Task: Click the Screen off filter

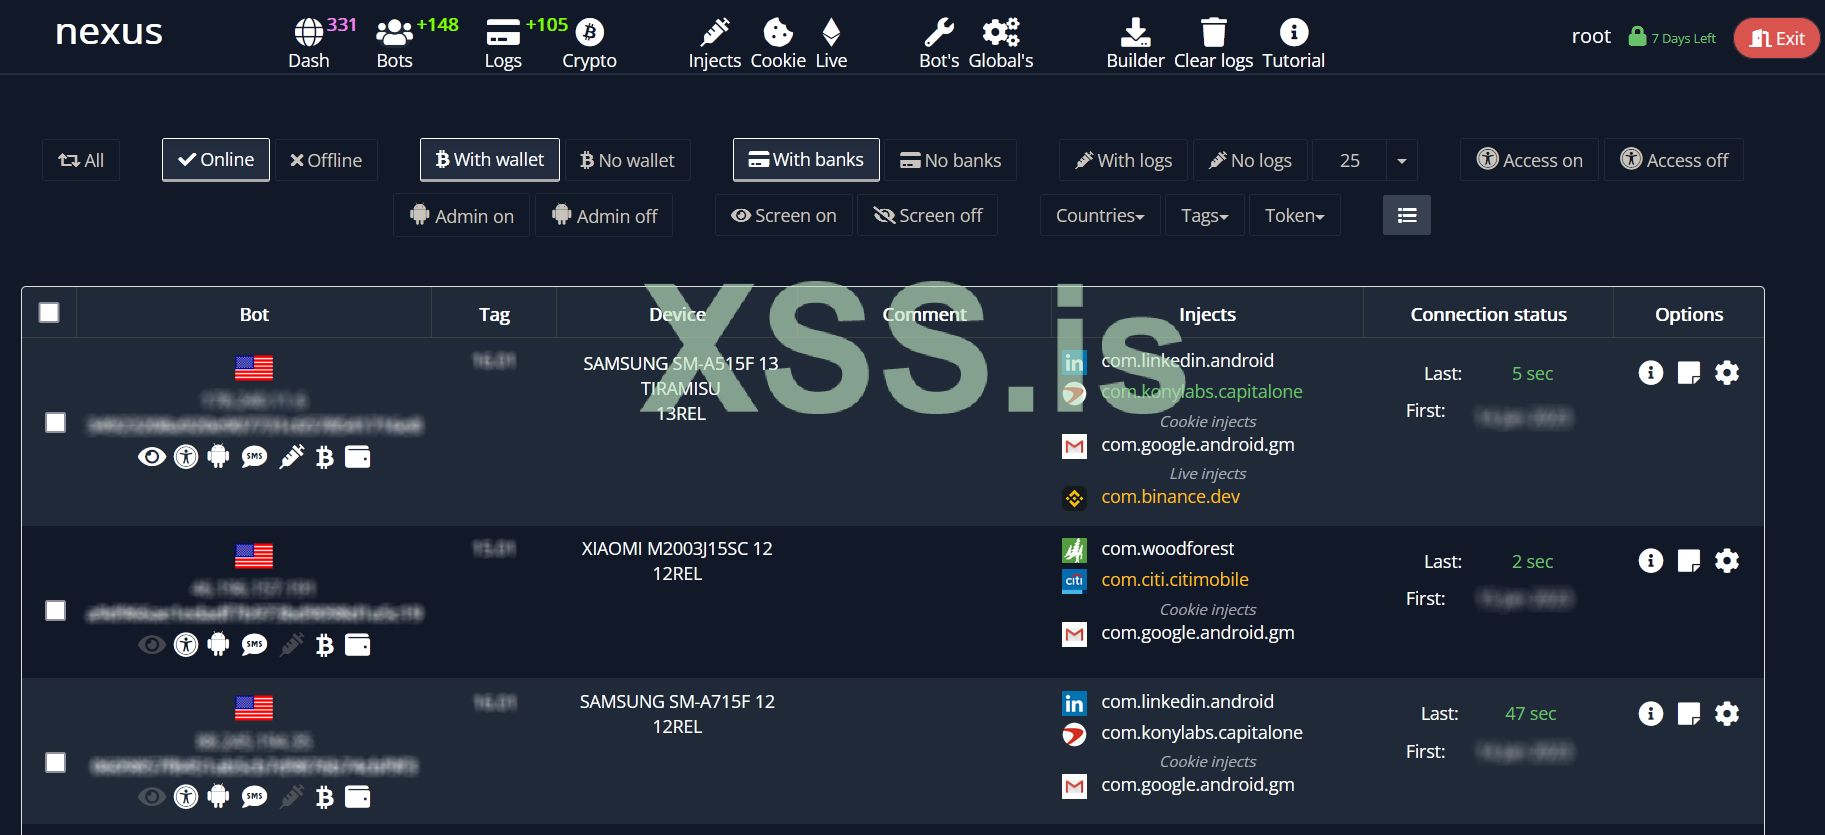Action: click(928, 216)
